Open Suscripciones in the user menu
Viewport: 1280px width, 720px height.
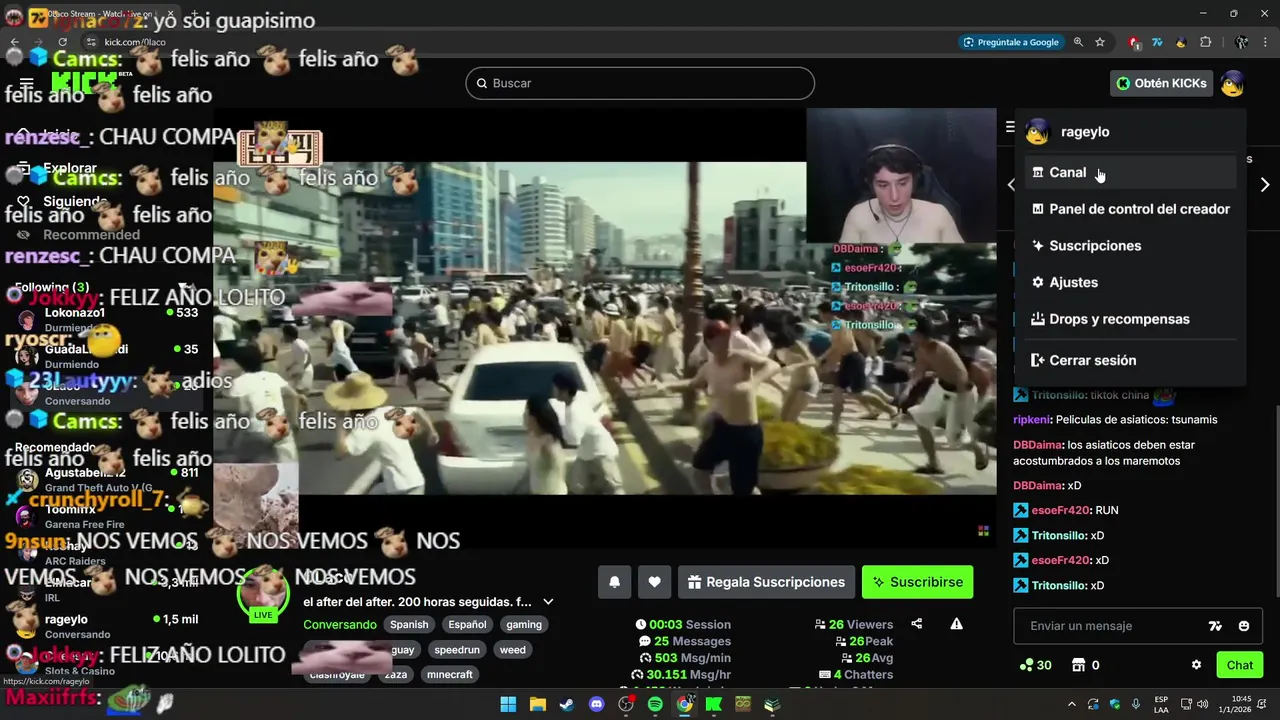(1130, 246)
